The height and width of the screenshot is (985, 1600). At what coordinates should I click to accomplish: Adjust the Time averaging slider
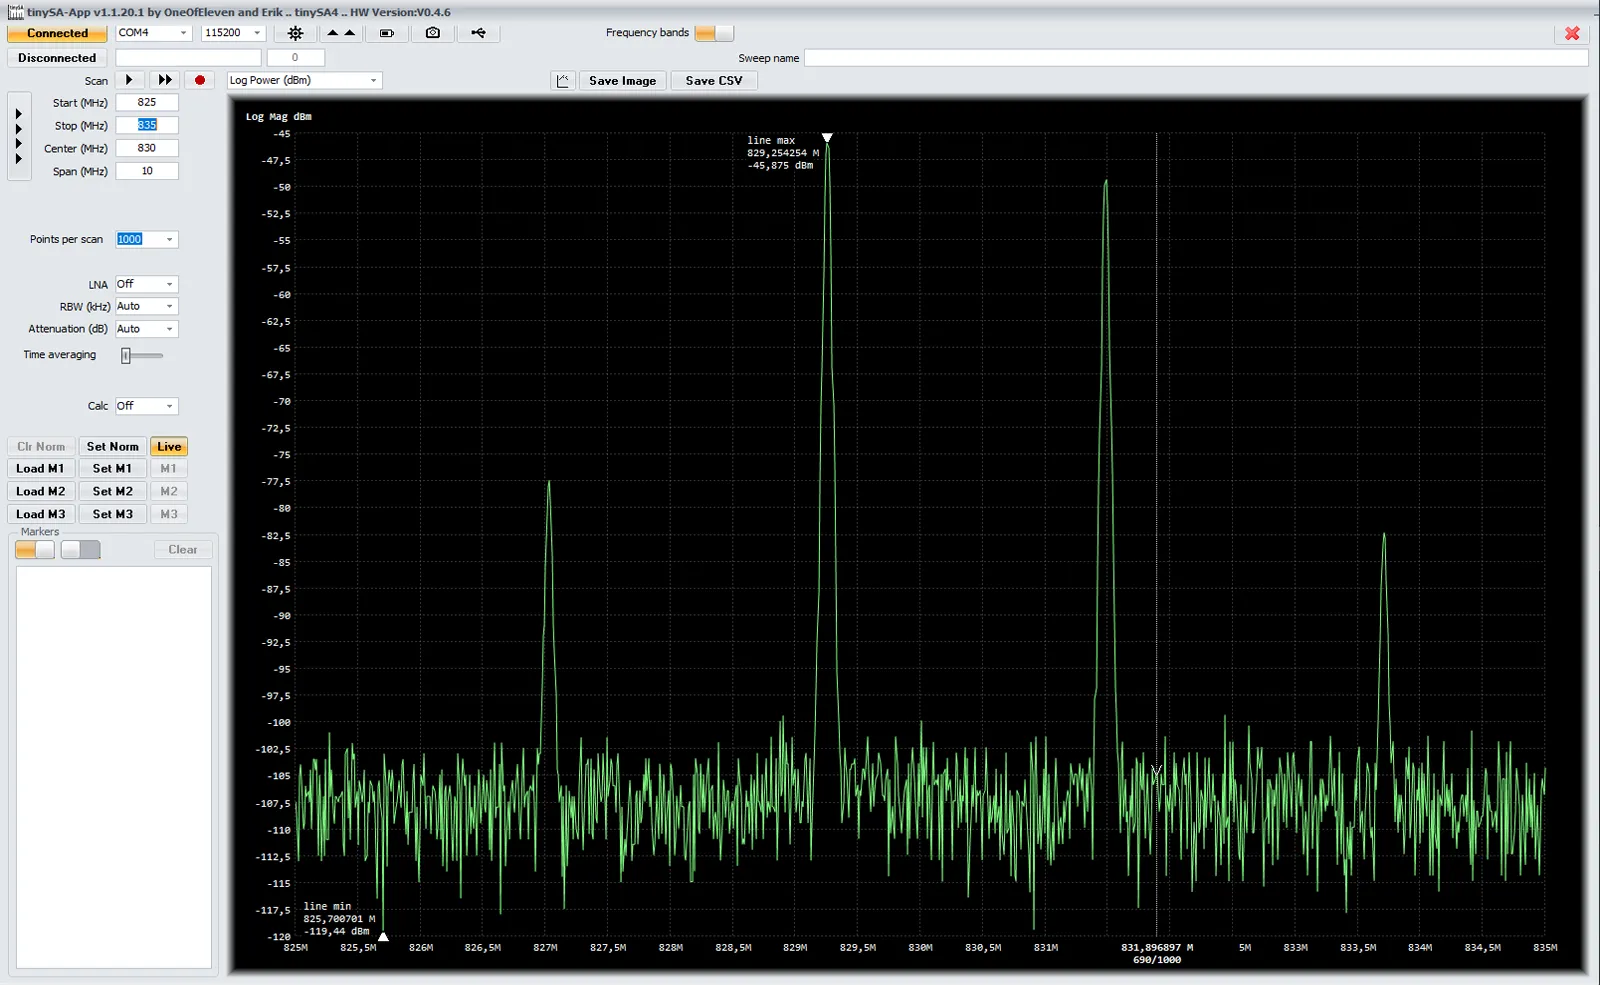click(x=127, y=355)
